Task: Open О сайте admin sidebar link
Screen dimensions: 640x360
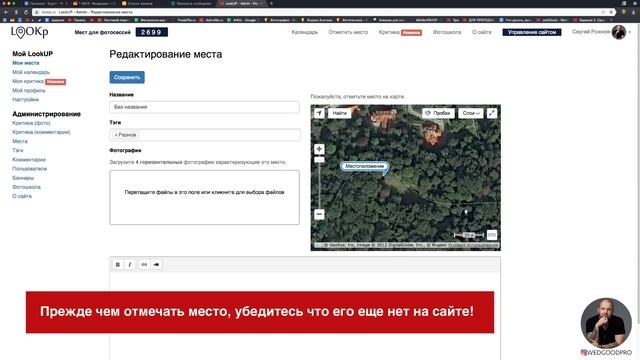Action: click(22, 196)
